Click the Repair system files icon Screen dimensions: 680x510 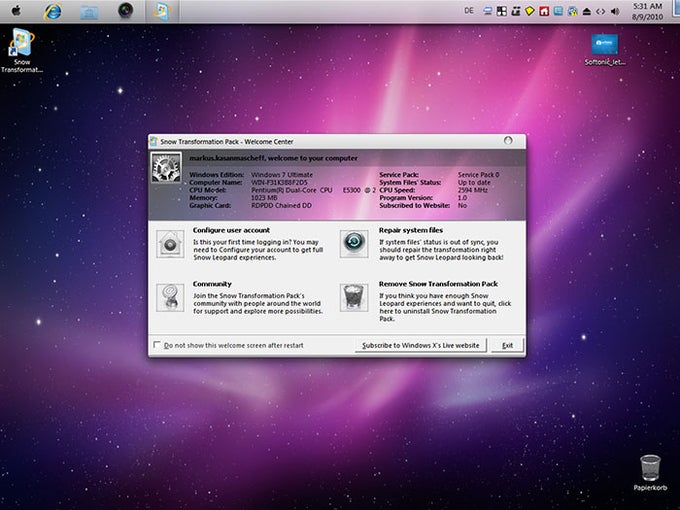pyautogui.click(x=354, y=243)
